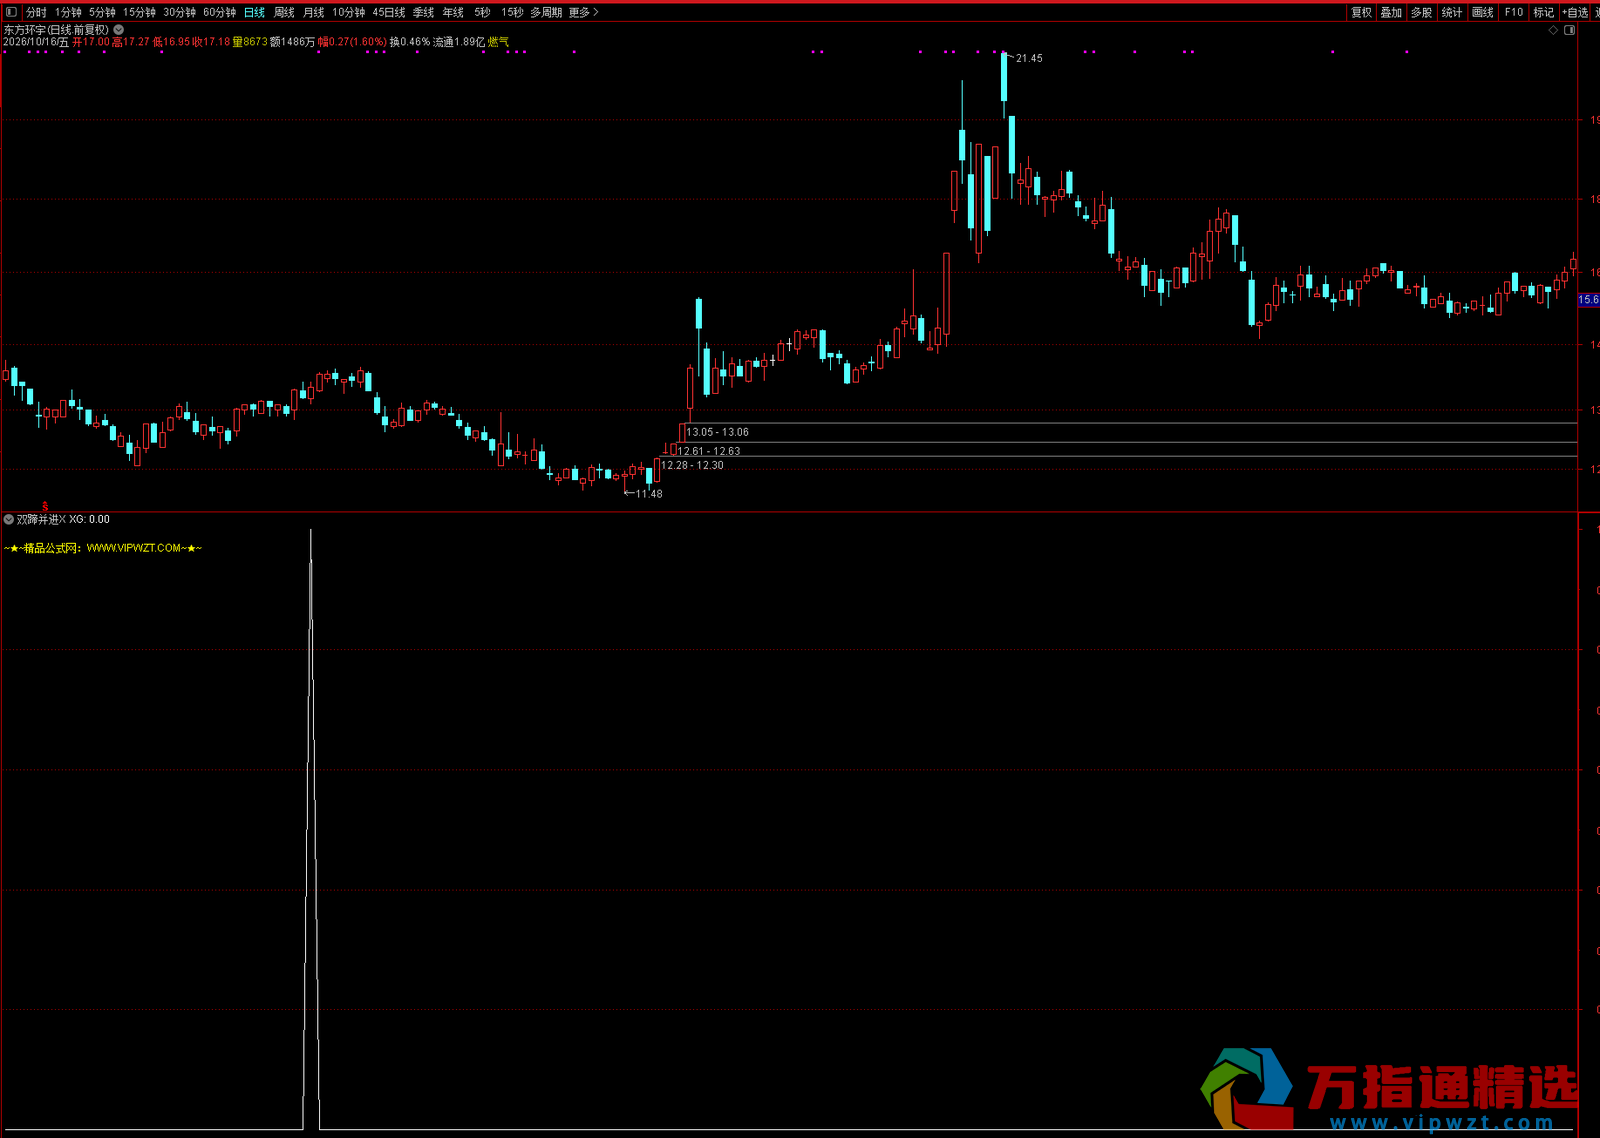The width and height of the screenshot is (1600, 1138).
Task: Switch to 周线 weekly chart
Action: [x=284, y=12]
